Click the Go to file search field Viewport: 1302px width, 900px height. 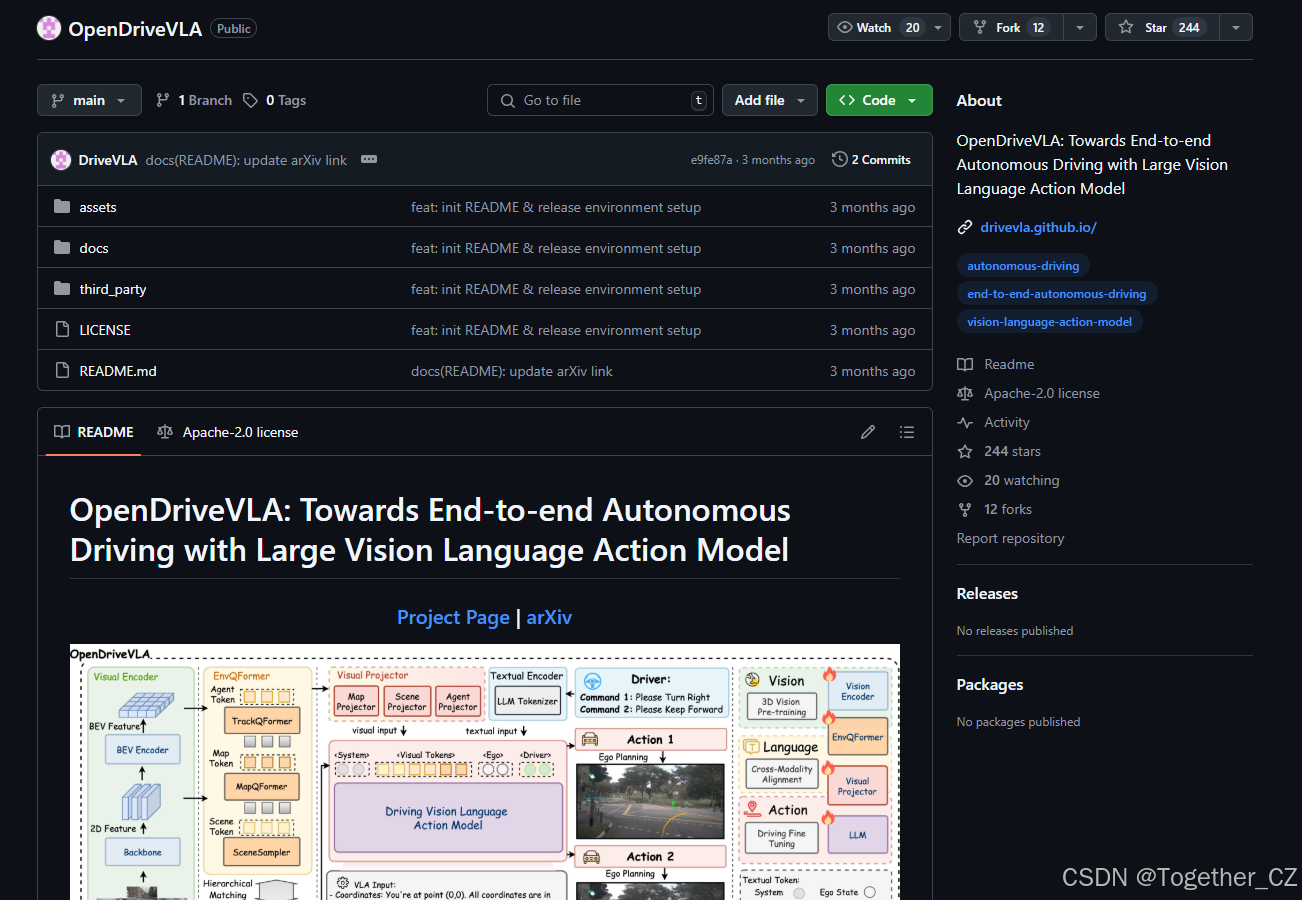click(600, 100)
